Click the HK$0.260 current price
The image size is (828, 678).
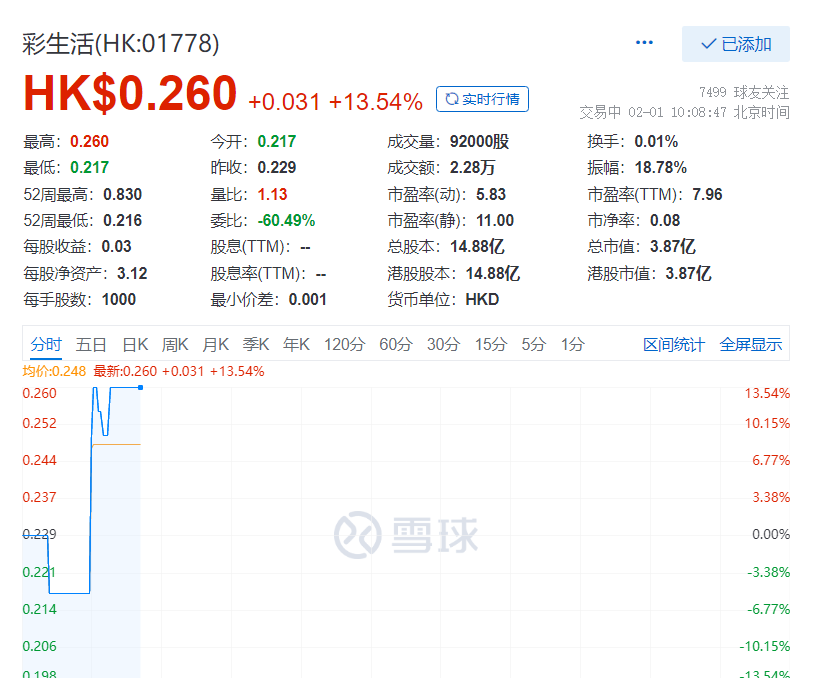tap(129, 93)
